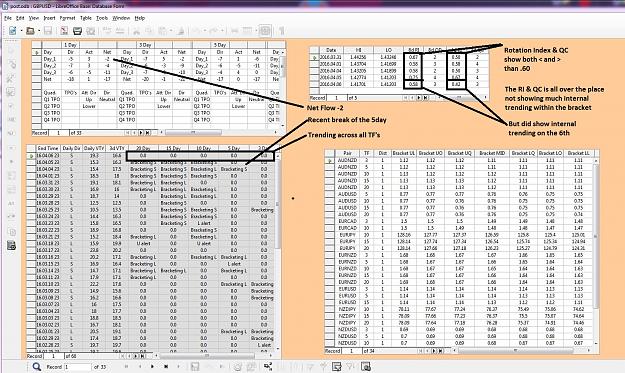Screen dimensions: 625x373
Task: Click the HI column header
Action: (358, 50)
